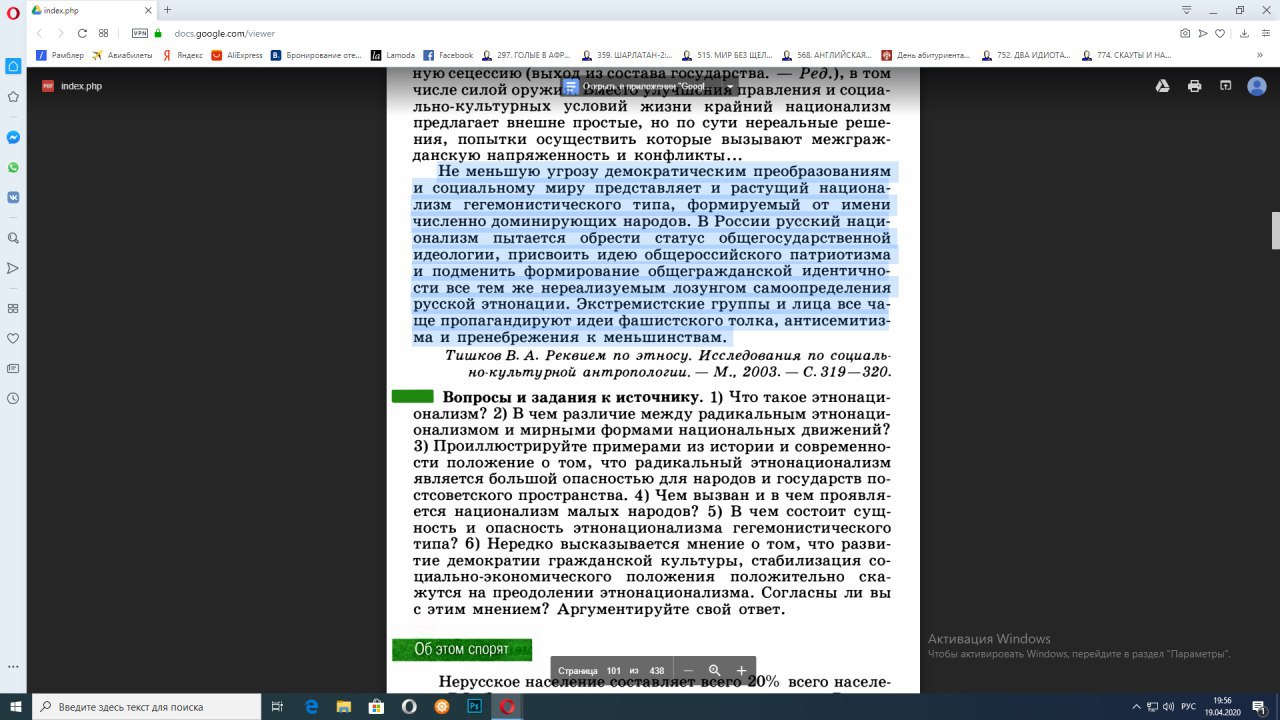Open the AliExpress bookmark
Viewport: 1280px width, 720px height.
point(237,55)
